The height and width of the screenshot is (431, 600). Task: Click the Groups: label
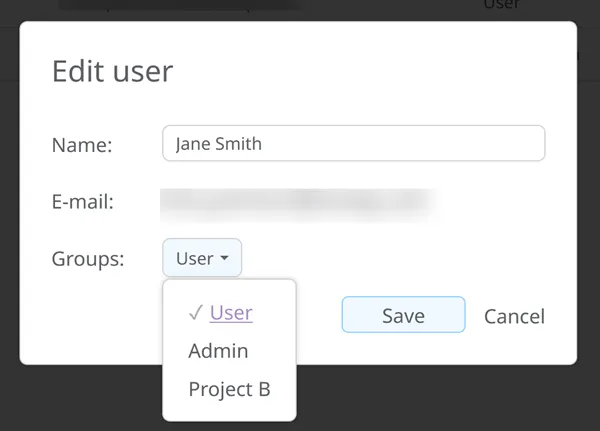coord(87,259)
